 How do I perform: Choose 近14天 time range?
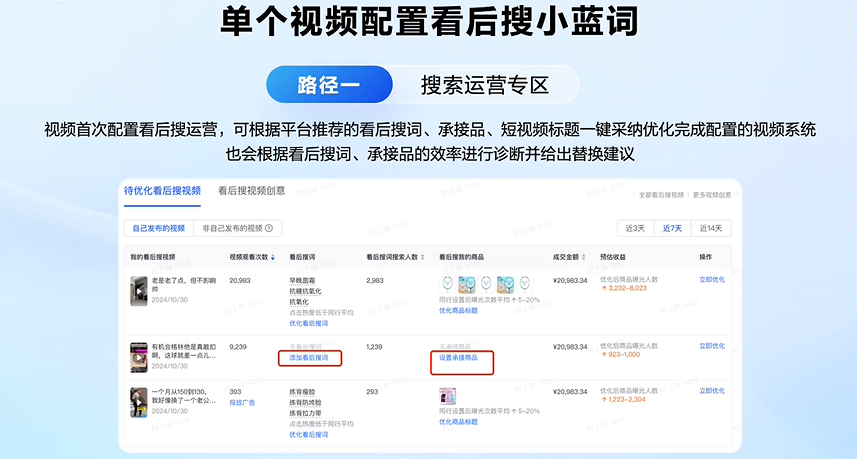click(x=712, y=228)
